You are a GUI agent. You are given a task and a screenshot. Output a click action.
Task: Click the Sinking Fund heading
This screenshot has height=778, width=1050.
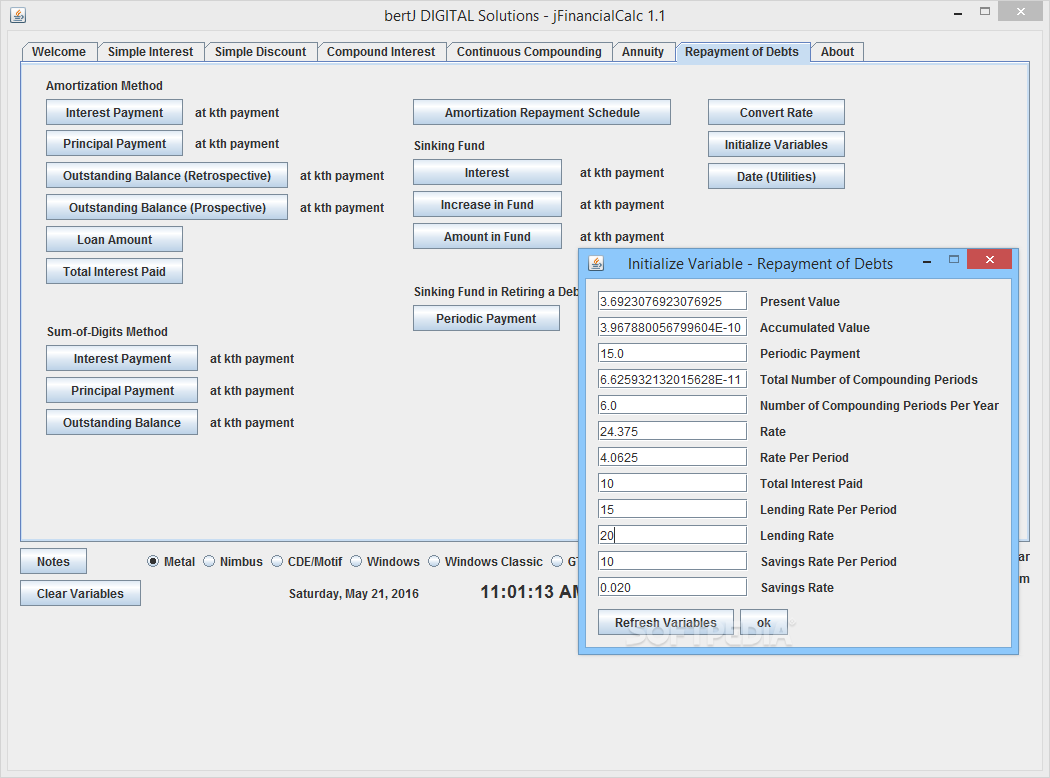[449, 146]
